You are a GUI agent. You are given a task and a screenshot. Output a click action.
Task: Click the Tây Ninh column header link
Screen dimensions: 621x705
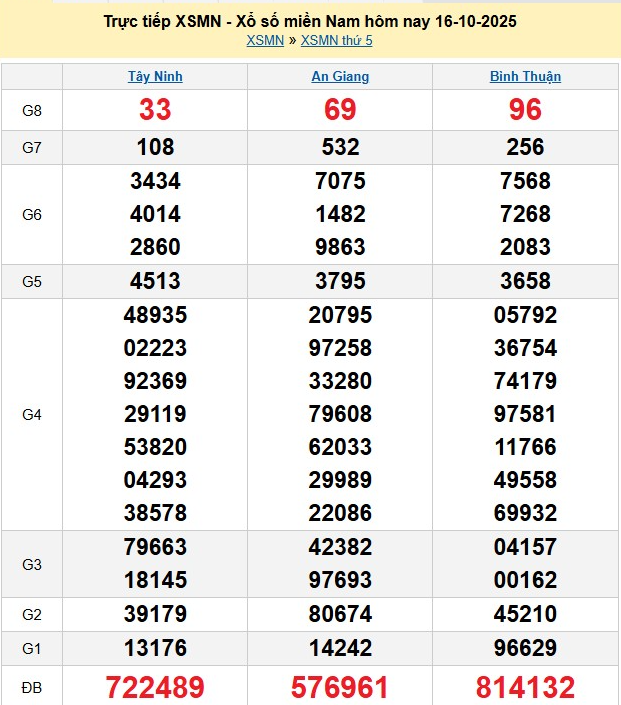tap(155, 77)
